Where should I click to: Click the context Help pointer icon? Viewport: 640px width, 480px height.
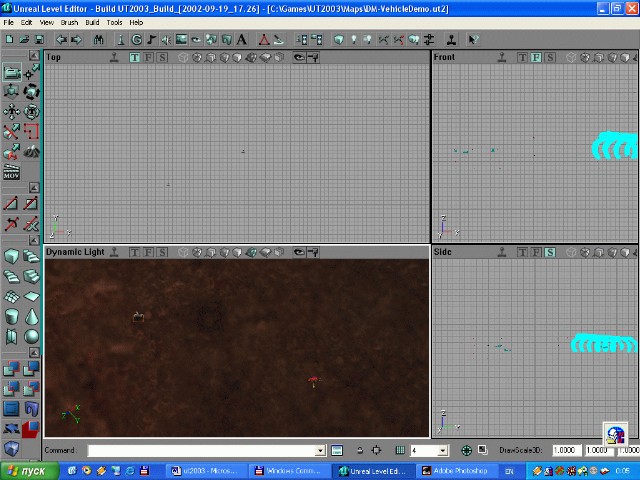coord(473,40)
